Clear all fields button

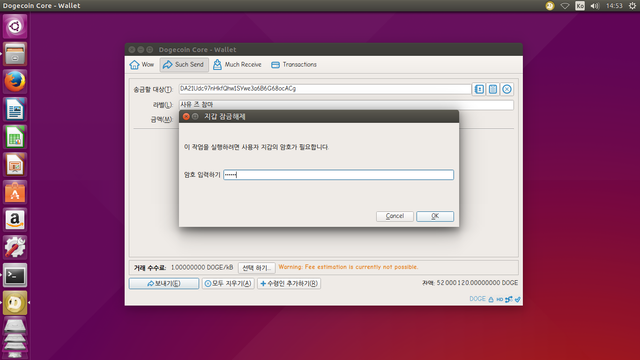(x=228, y=283)
